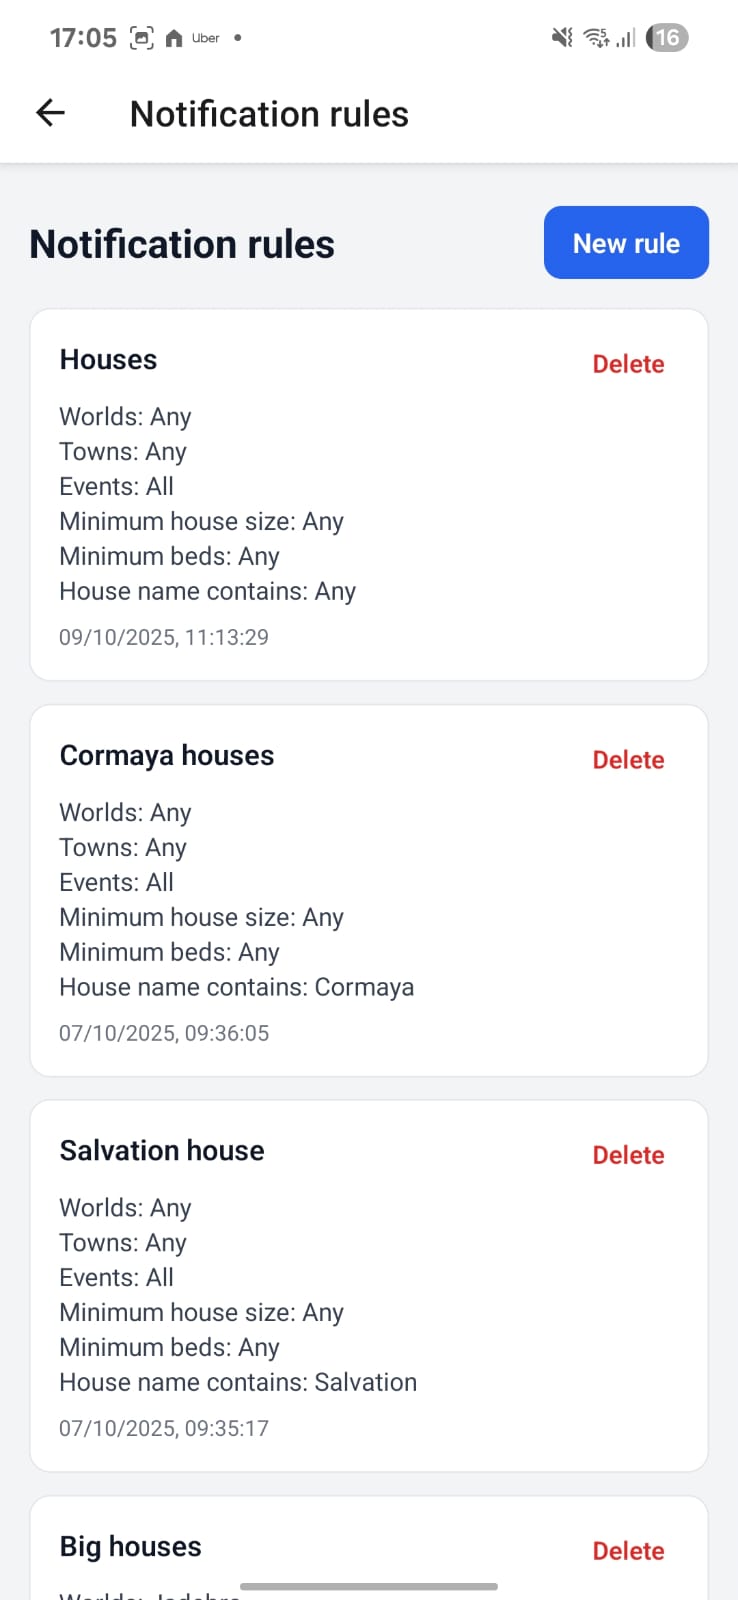This screenshot has width=738, height=1600.
Task: Tap the Houses rule timestamp 09/10/2025
Action: coord(164,637)
